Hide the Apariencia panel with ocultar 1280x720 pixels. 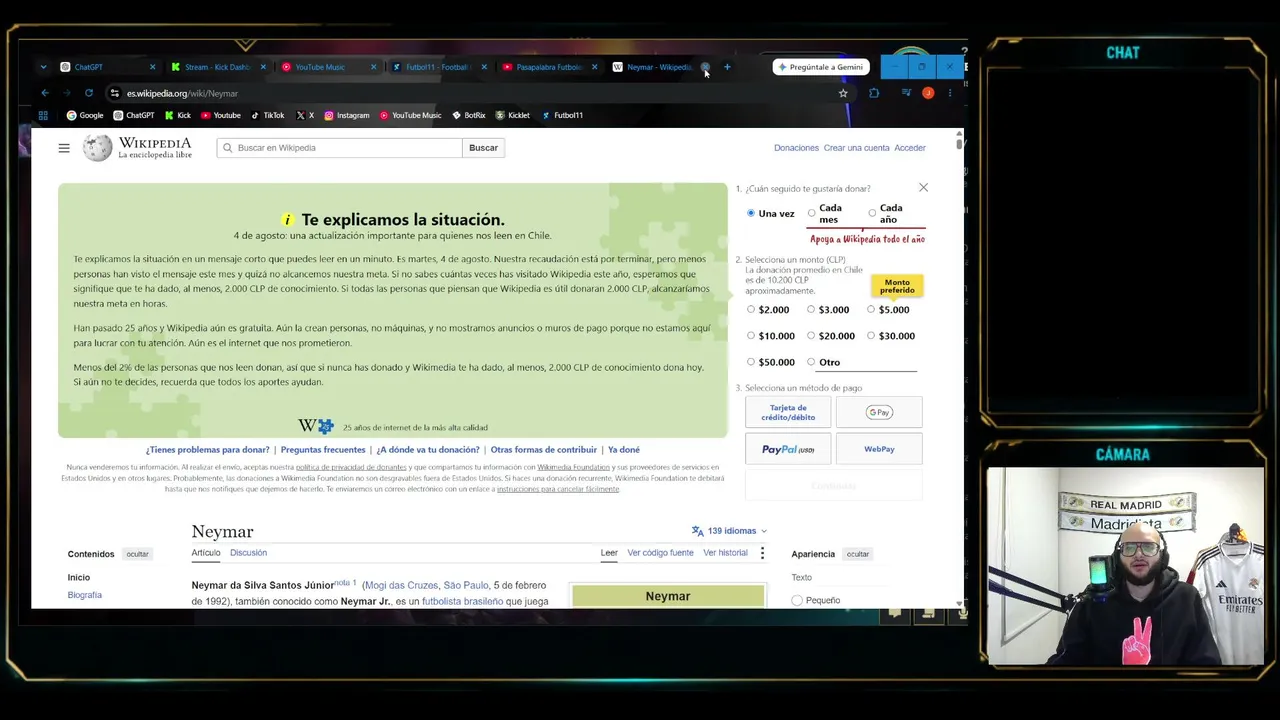(x=858, y=554)
